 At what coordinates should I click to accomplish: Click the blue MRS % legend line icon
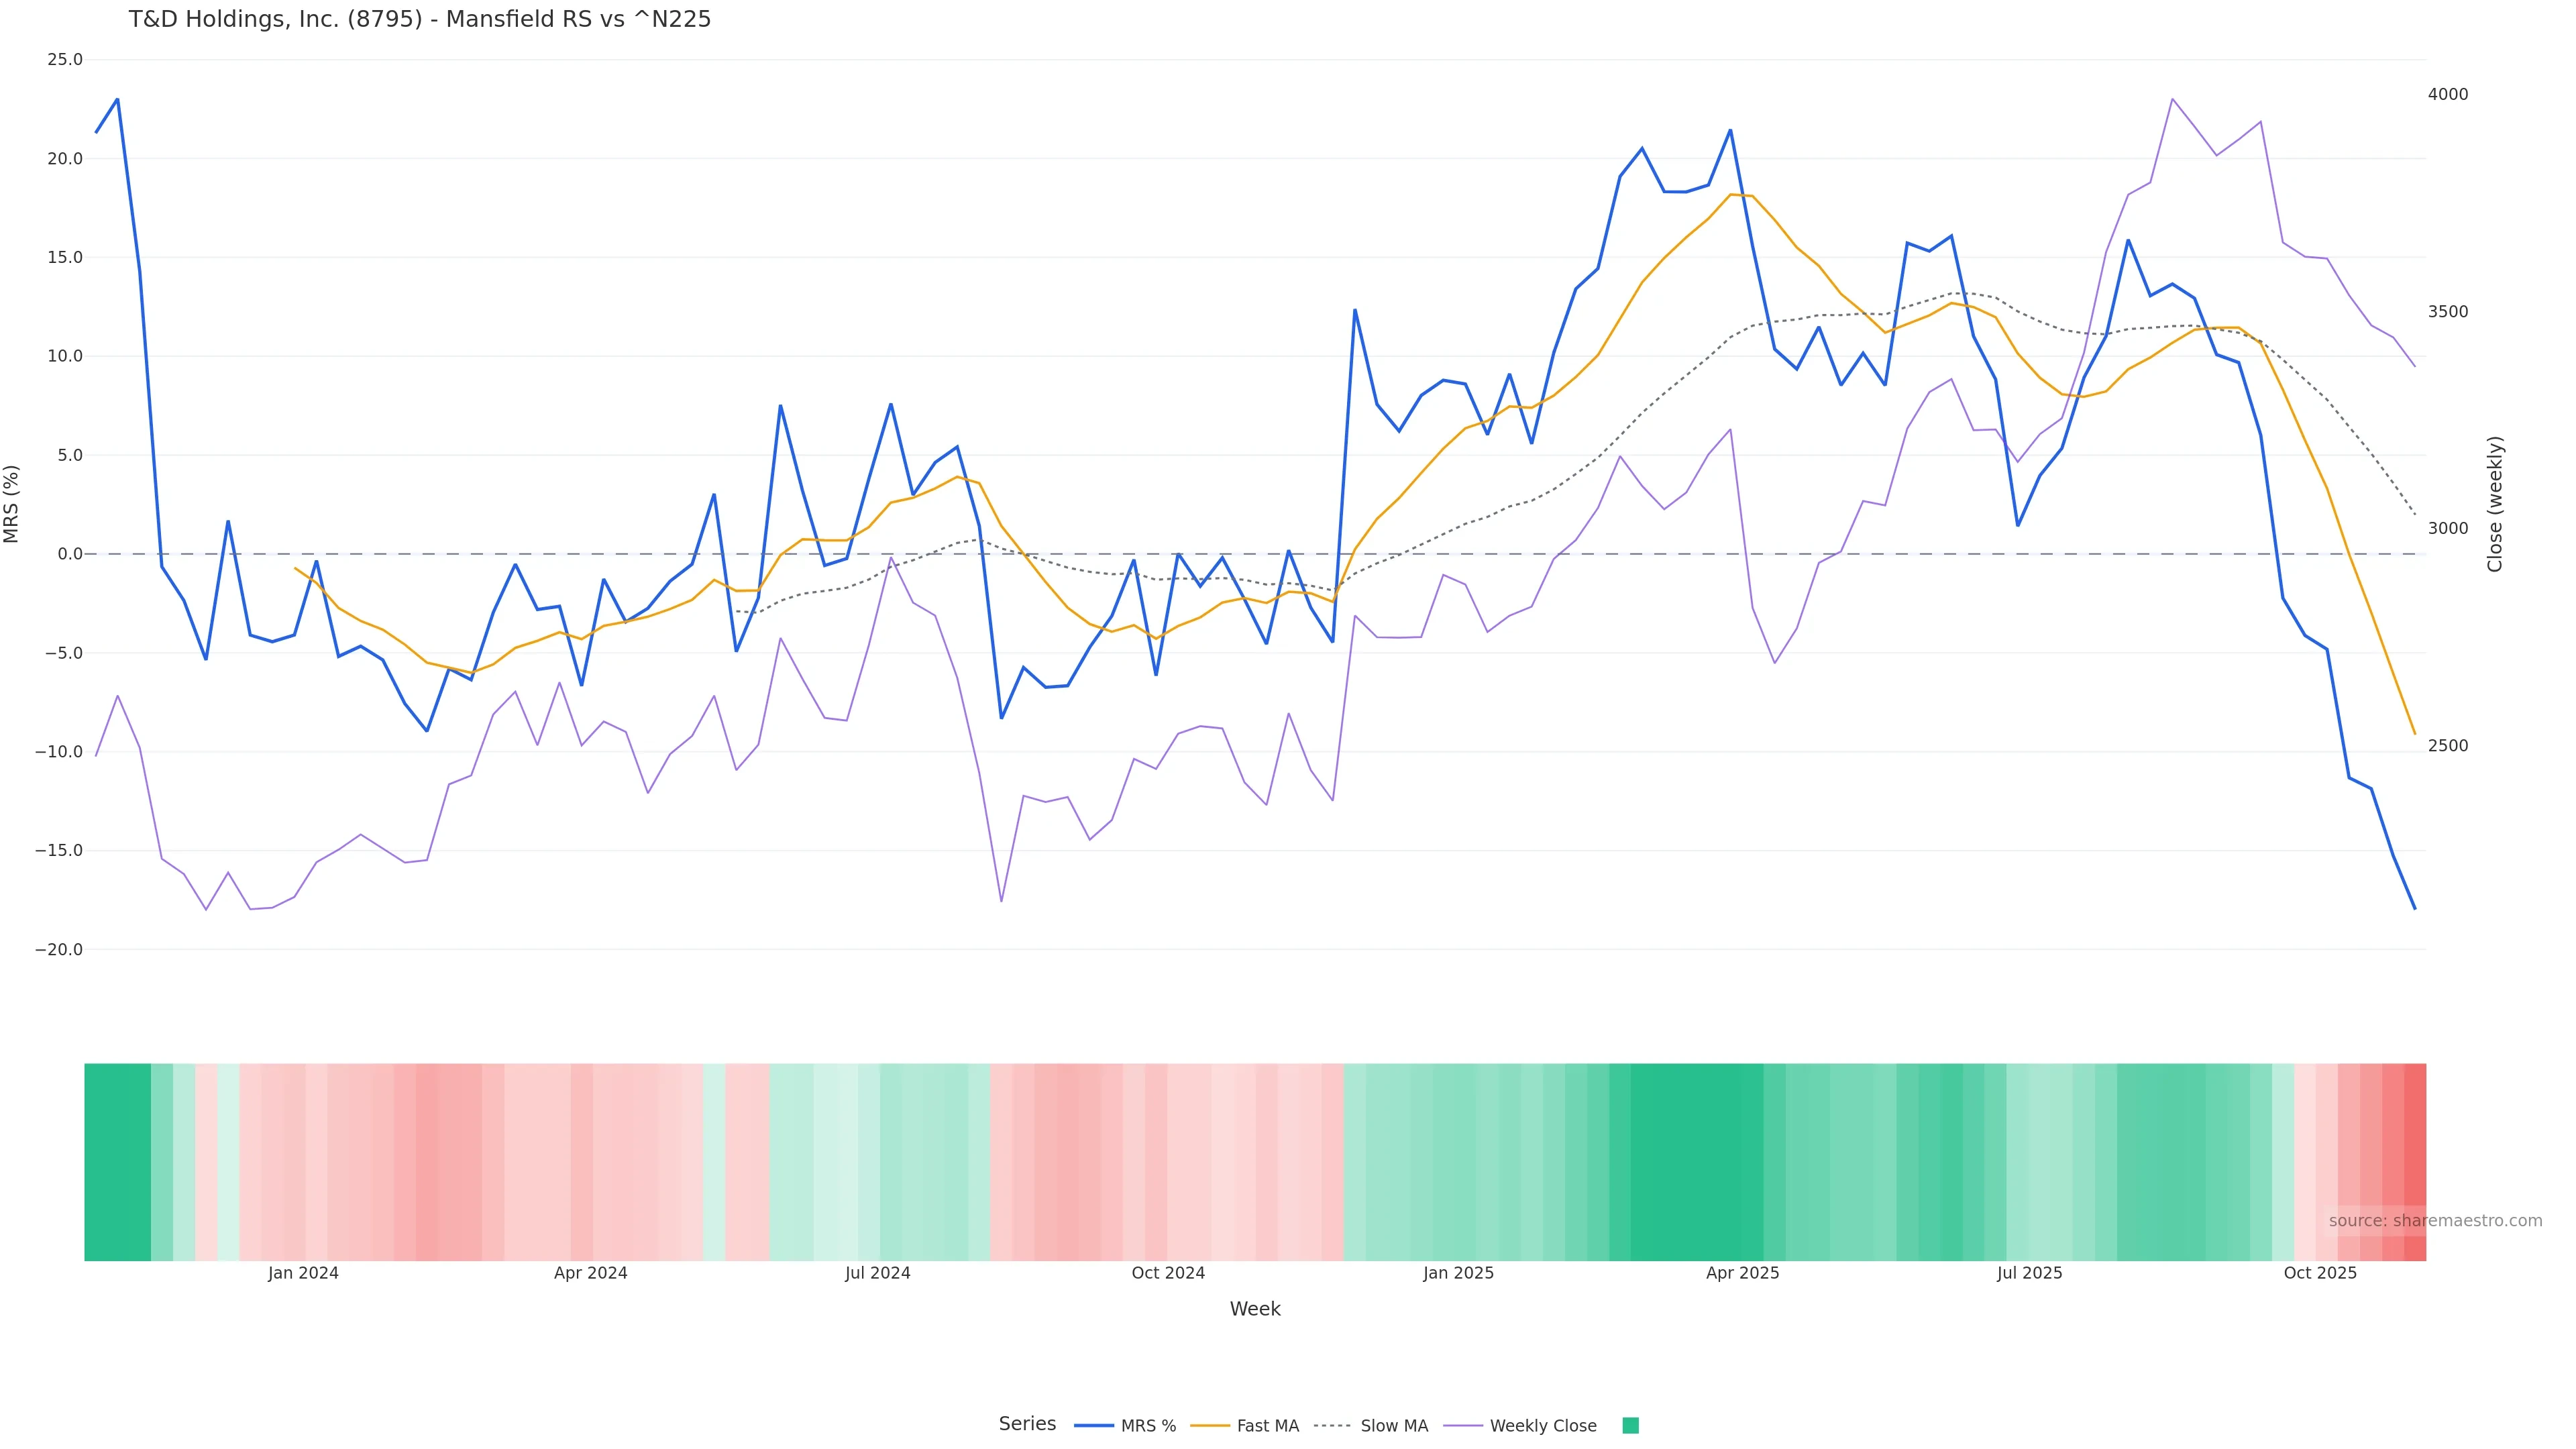pos(1094,1426)
